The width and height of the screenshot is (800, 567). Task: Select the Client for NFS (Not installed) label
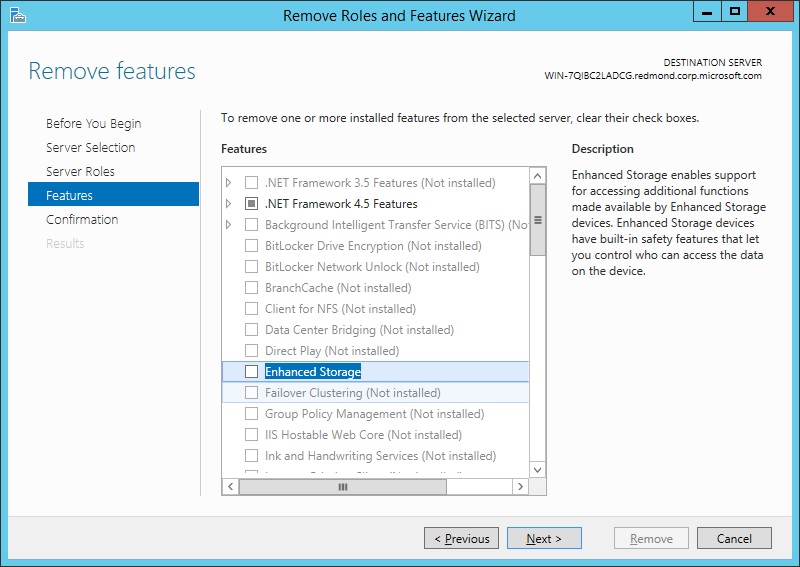[340, 309]
